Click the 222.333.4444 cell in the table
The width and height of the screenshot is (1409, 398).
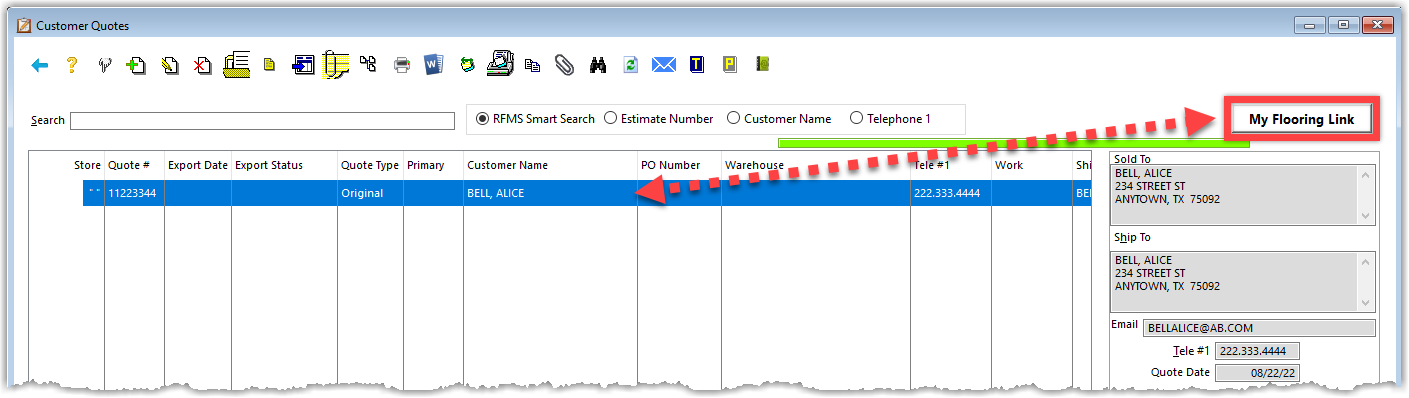[950, 193]
